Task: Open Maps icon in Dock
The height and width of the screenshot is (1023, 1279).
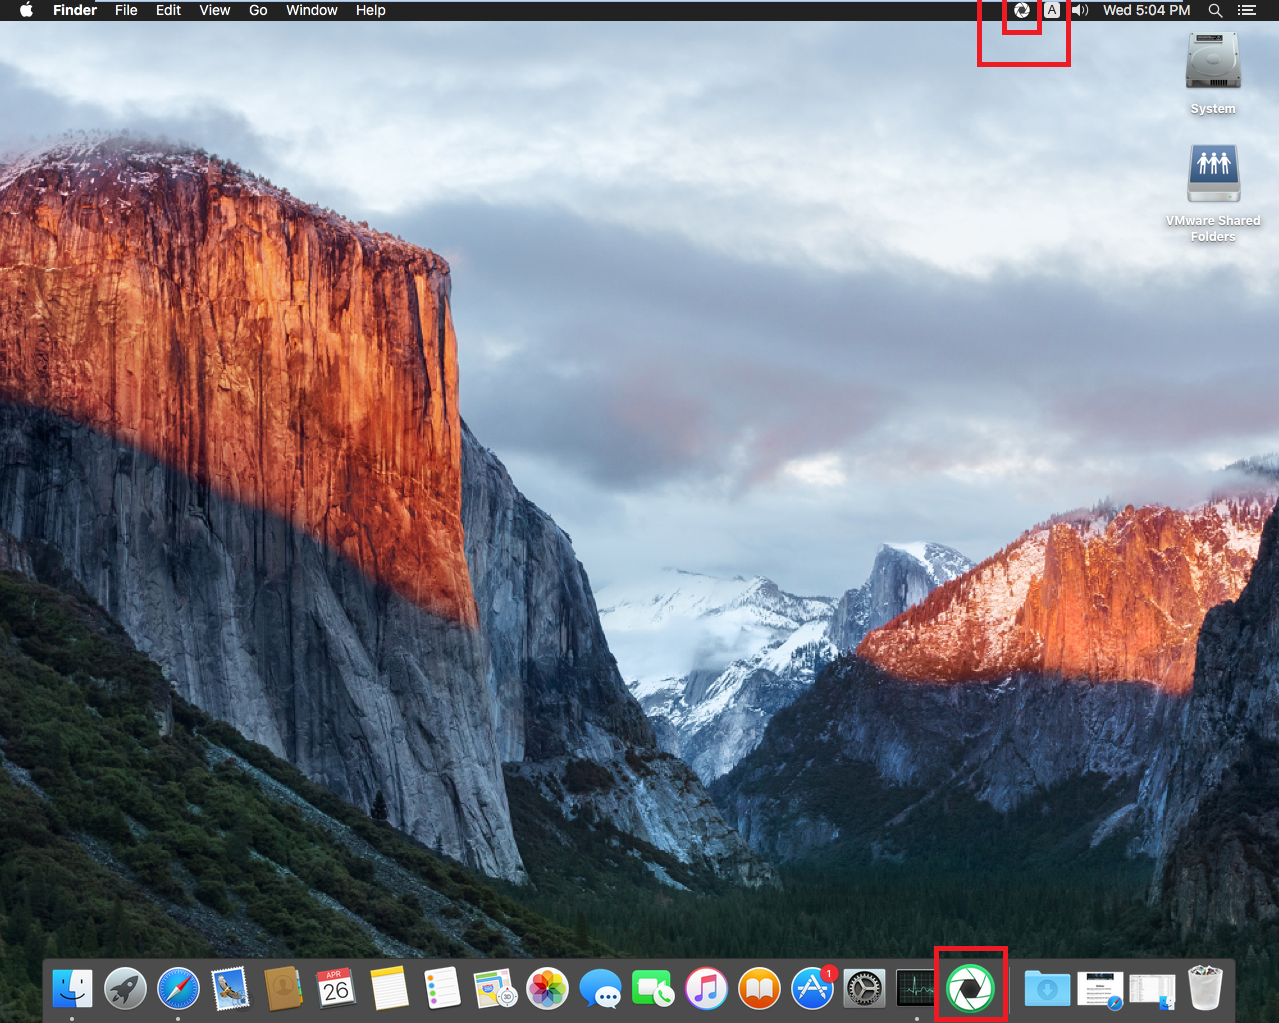Action: [495, 989]
